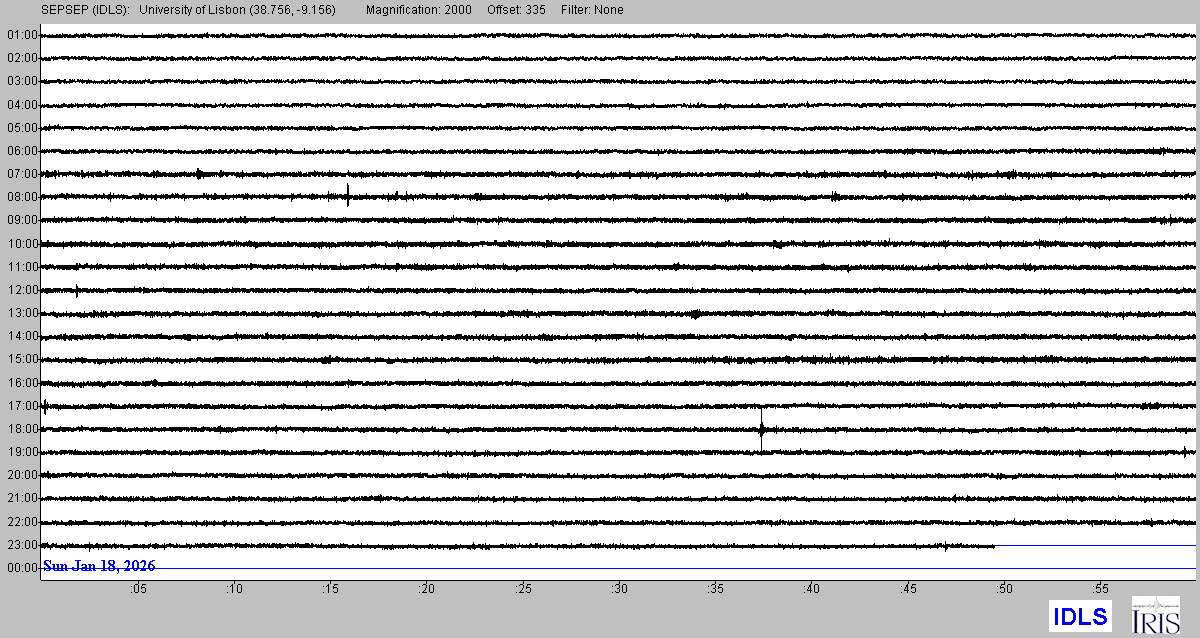Click the spike on the 08:00 trace
Viewport: 1200px width, 638px height.
[348, 196]
